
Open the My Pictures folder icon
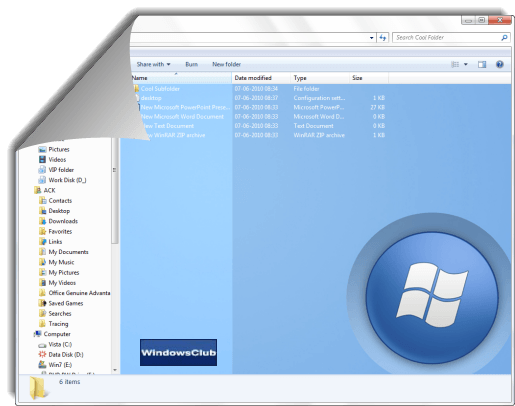coord(42,273)
